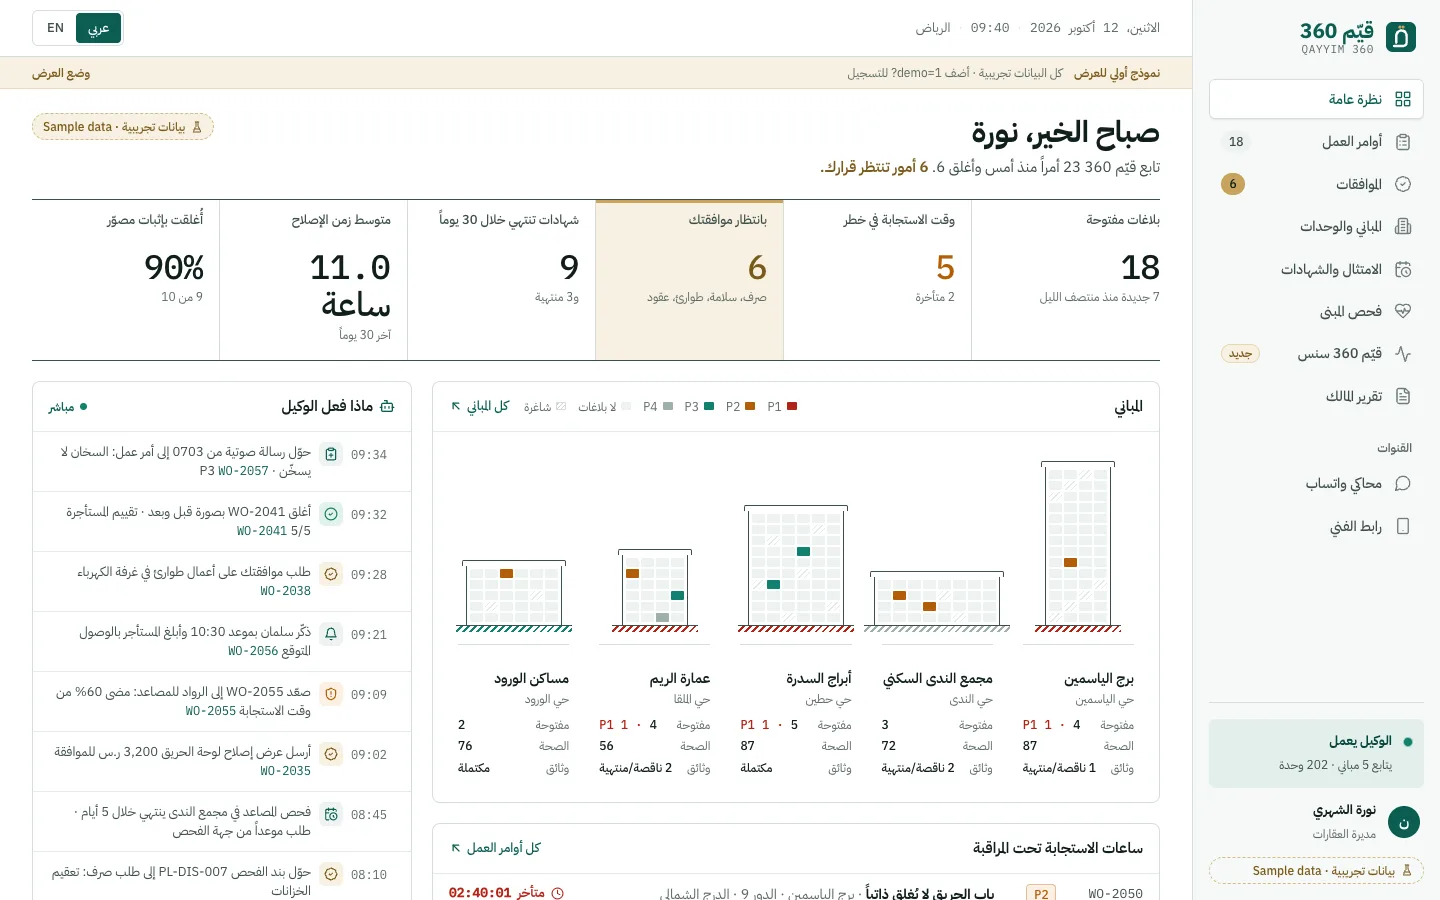The image size is (1440, 900).
Task: Open work order WO-2057 link
Action: (x=243, y=471)
